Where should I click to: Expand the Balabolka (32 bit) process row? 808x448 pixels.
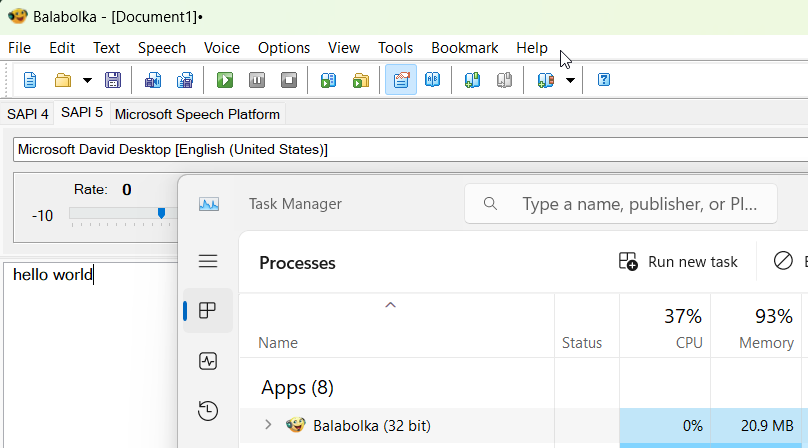point(268,425)
